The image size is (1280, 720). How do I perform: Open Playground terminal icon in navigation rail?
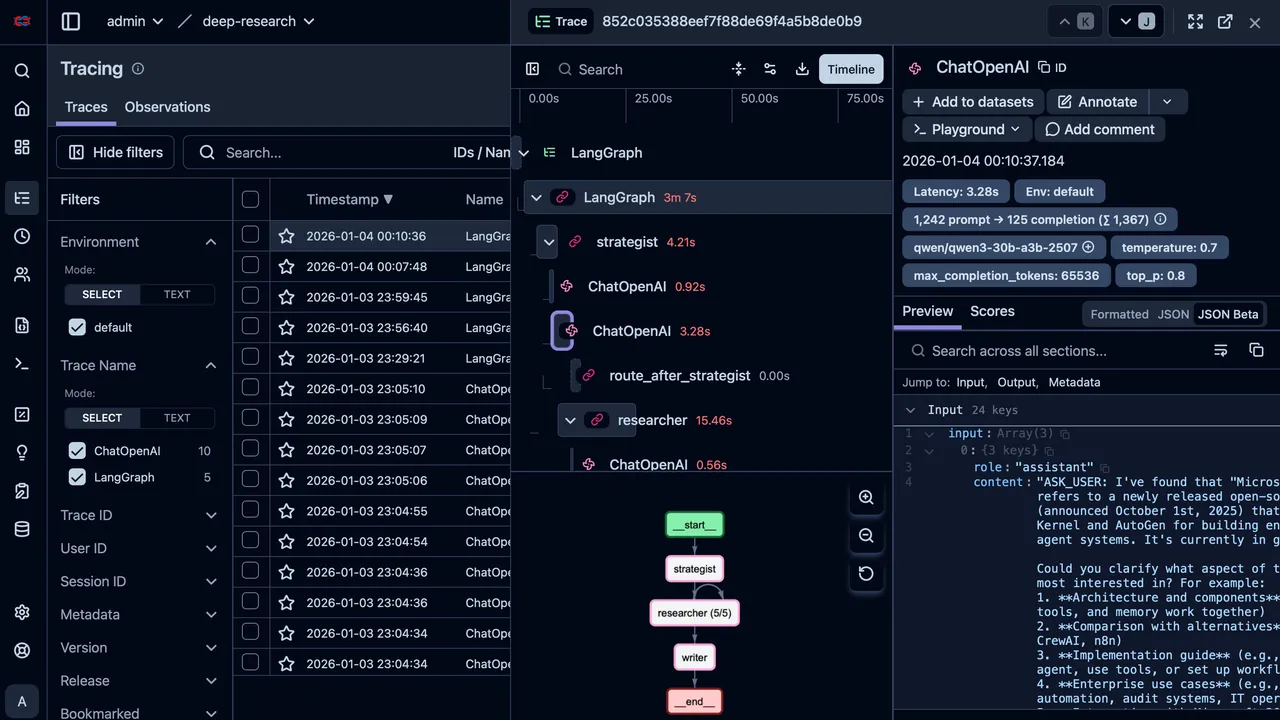tap(22, 363)
